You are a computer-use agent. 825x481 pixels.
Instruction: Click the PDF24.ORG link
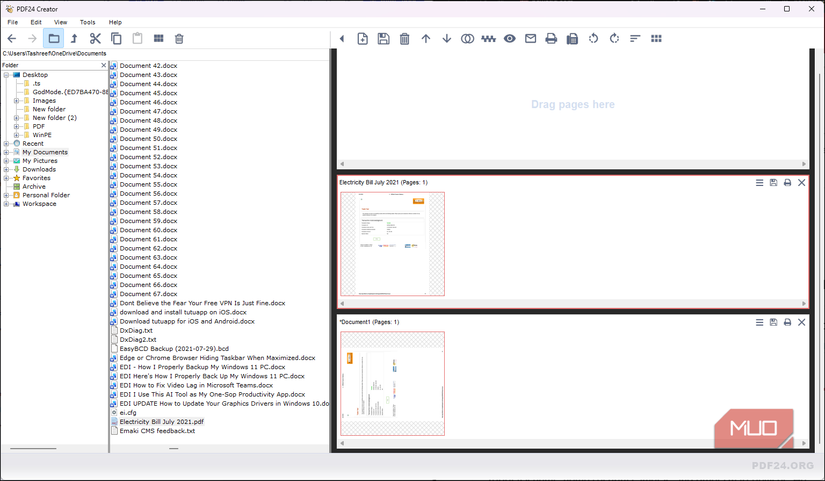[782, 466]
